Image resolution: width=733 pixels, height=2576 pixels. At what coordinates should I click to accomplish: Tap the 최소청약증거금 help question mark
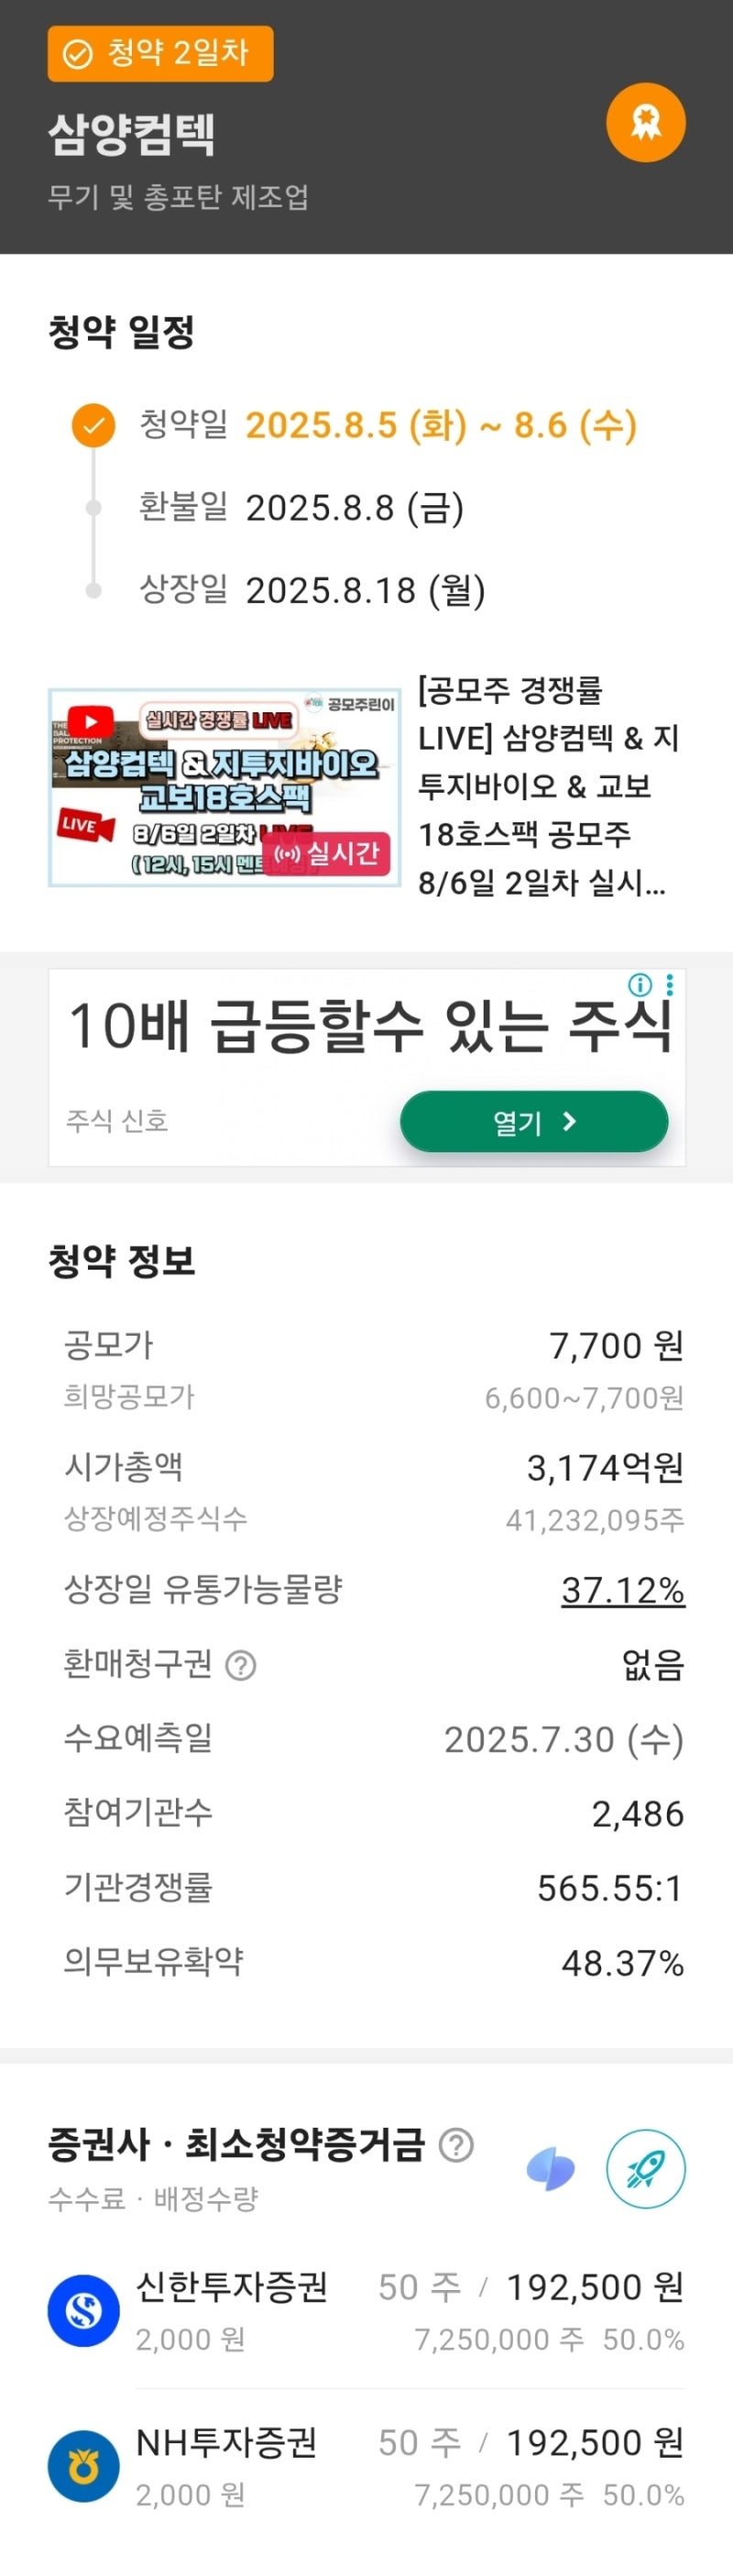click(456, 2144)
